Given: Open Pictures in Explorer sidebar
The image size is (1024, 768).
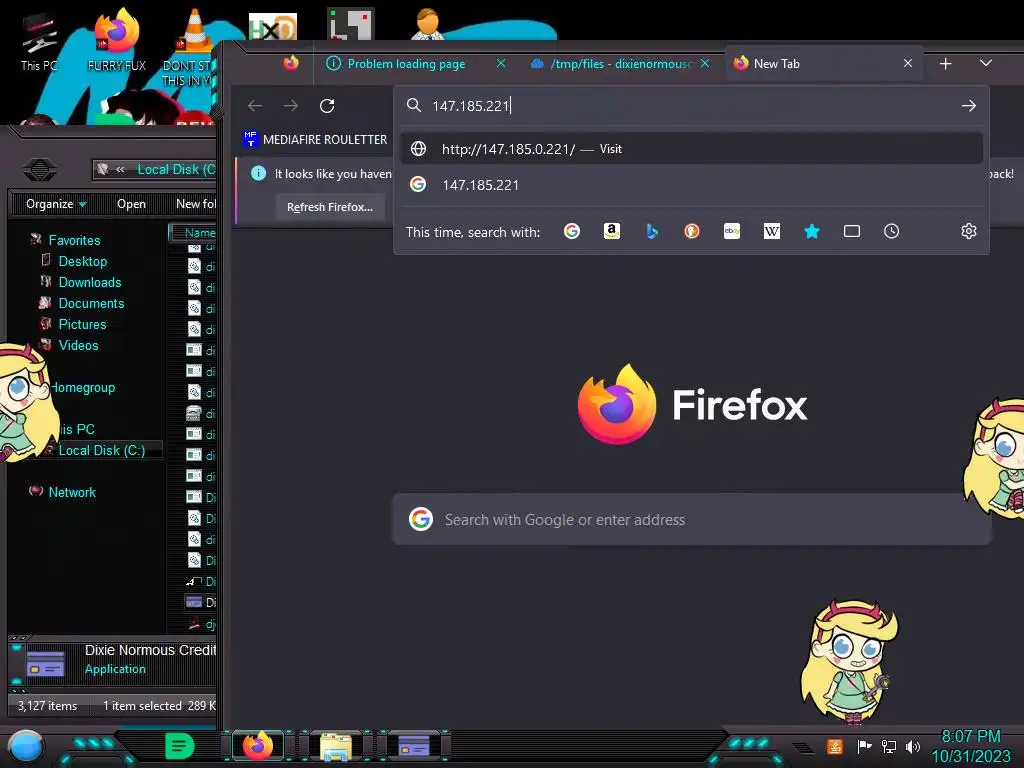Looking at the screenshot, I should [82, 324].
